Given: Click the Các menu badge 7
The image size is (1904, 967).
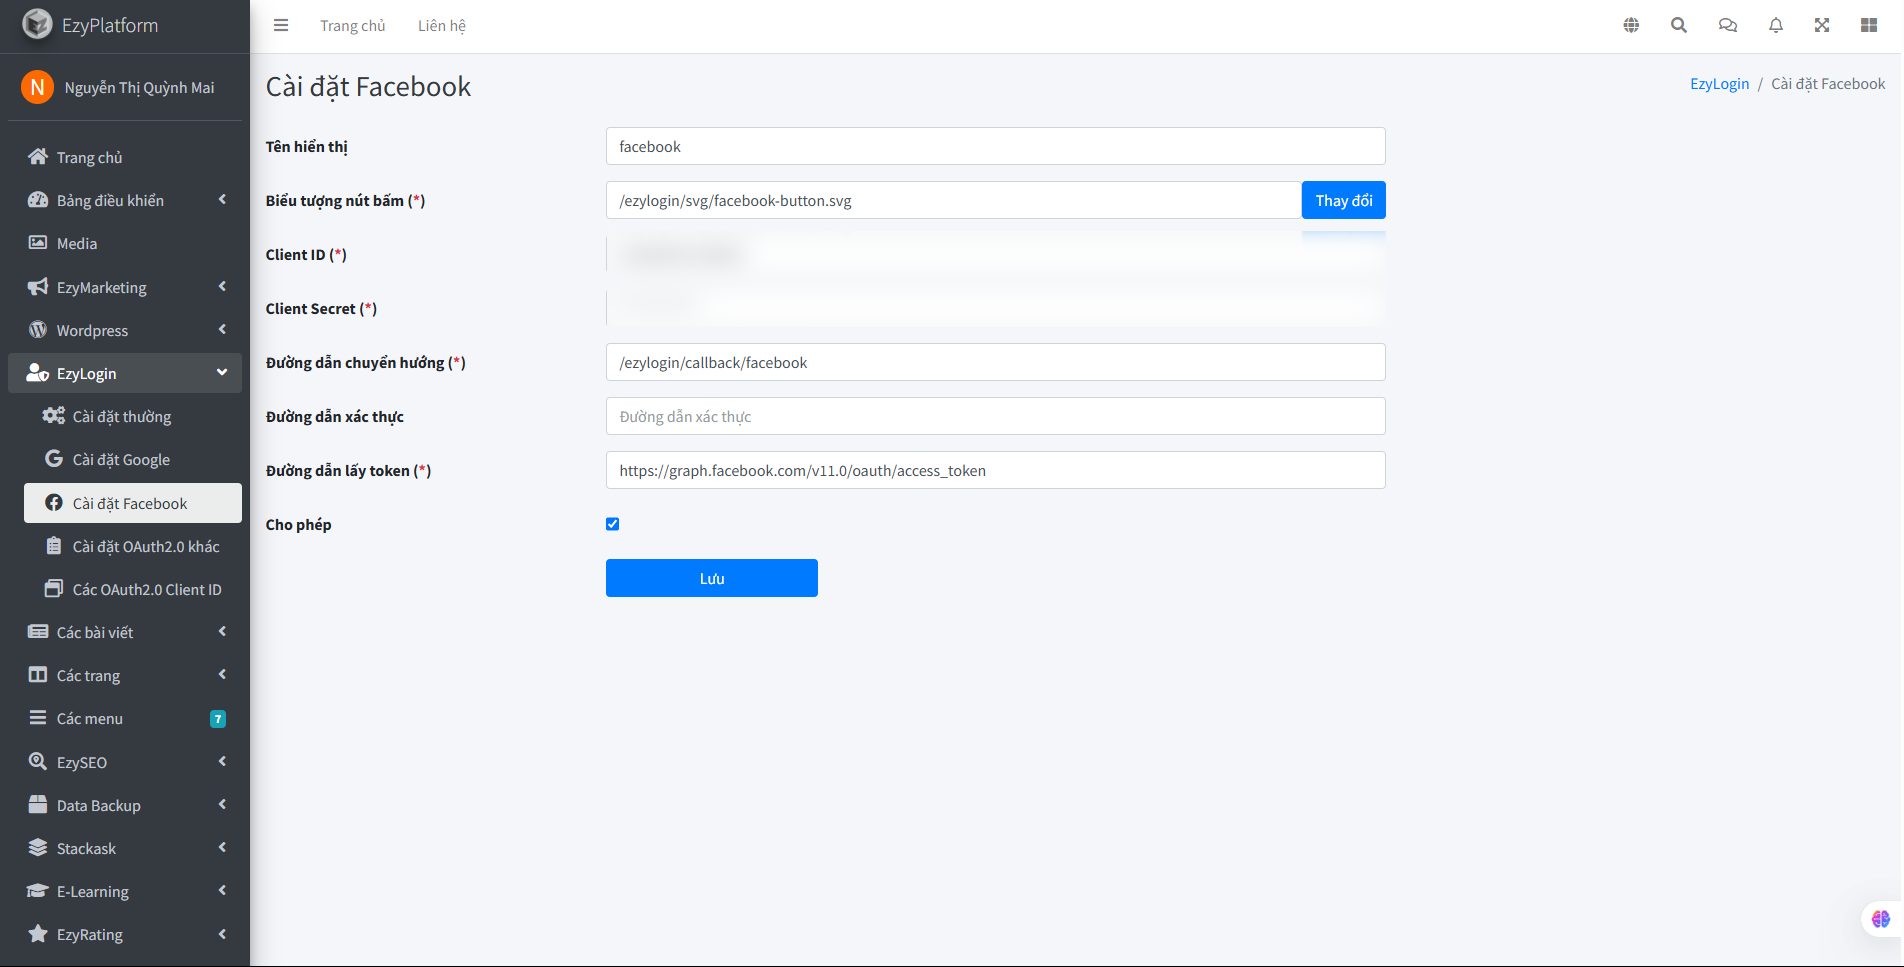Looking at the screenshot, I should 218,718.
